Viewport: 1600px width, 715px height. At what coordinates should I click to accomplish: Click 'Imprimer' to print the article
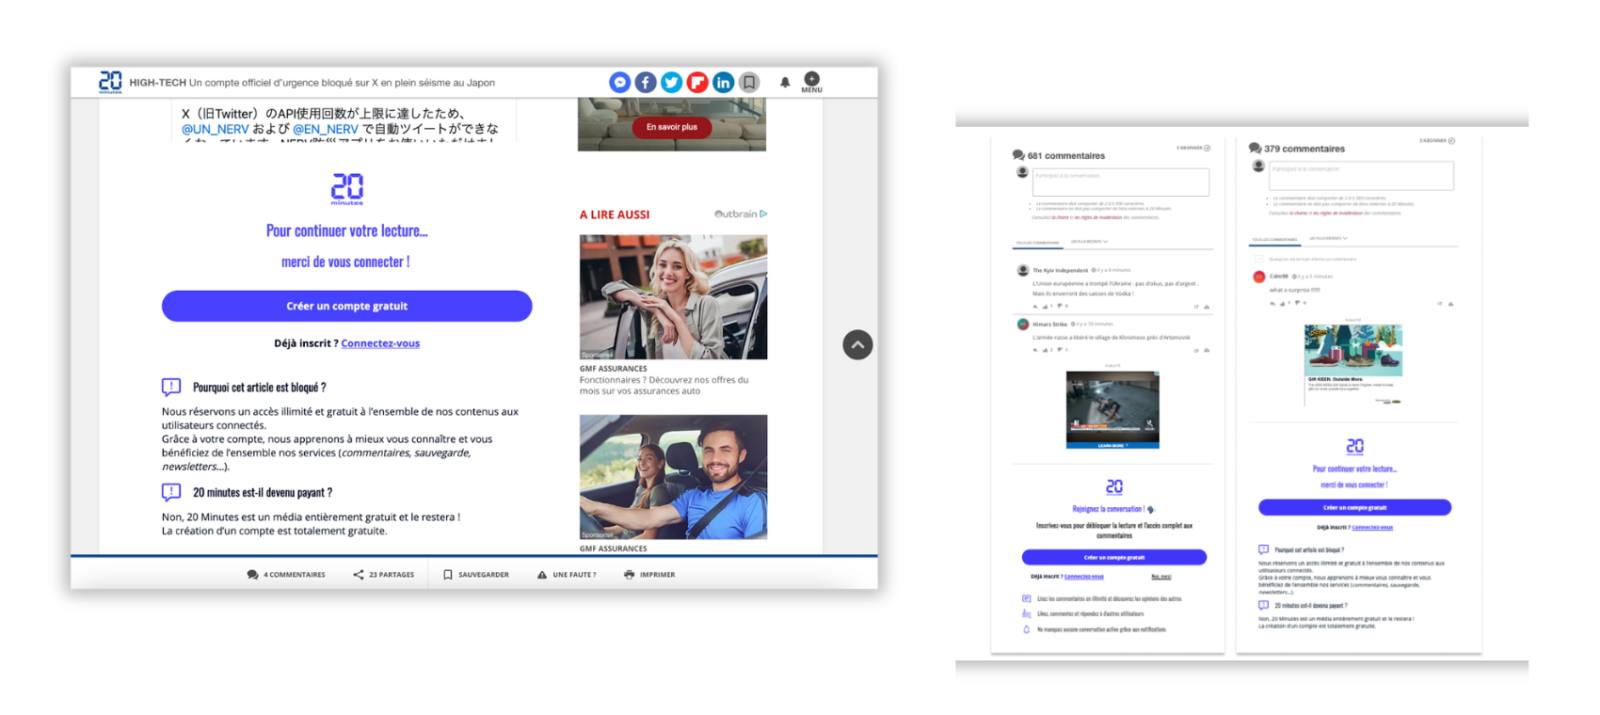tap(650, 575)
